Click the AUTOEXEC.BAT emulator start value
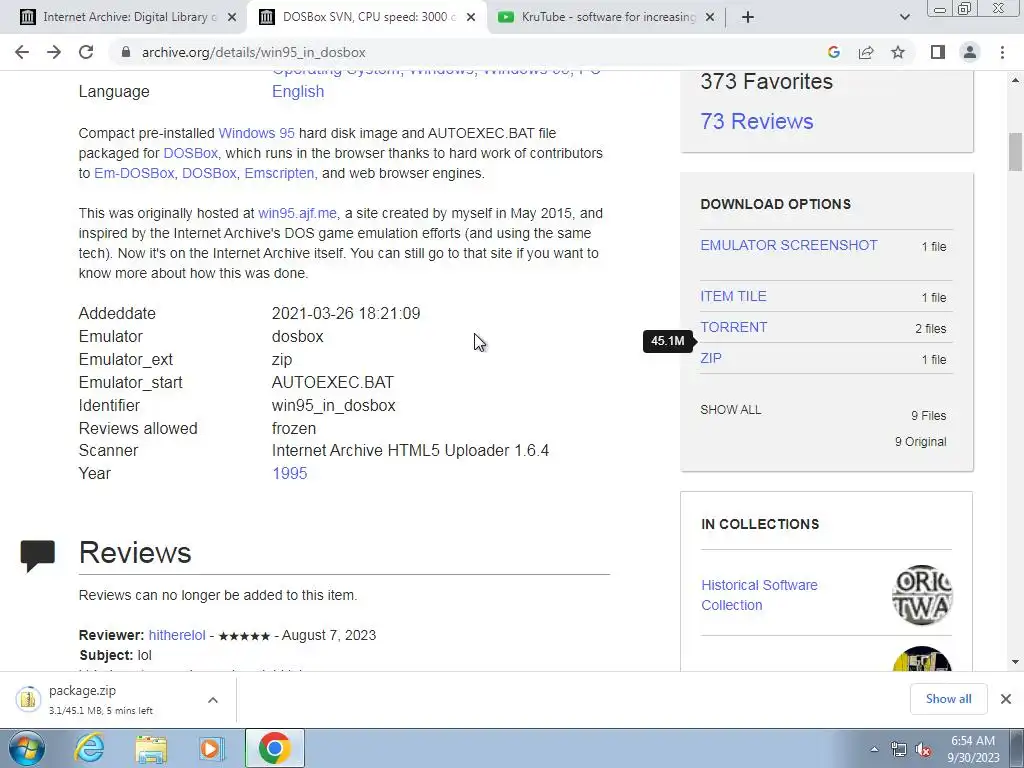 333,383
